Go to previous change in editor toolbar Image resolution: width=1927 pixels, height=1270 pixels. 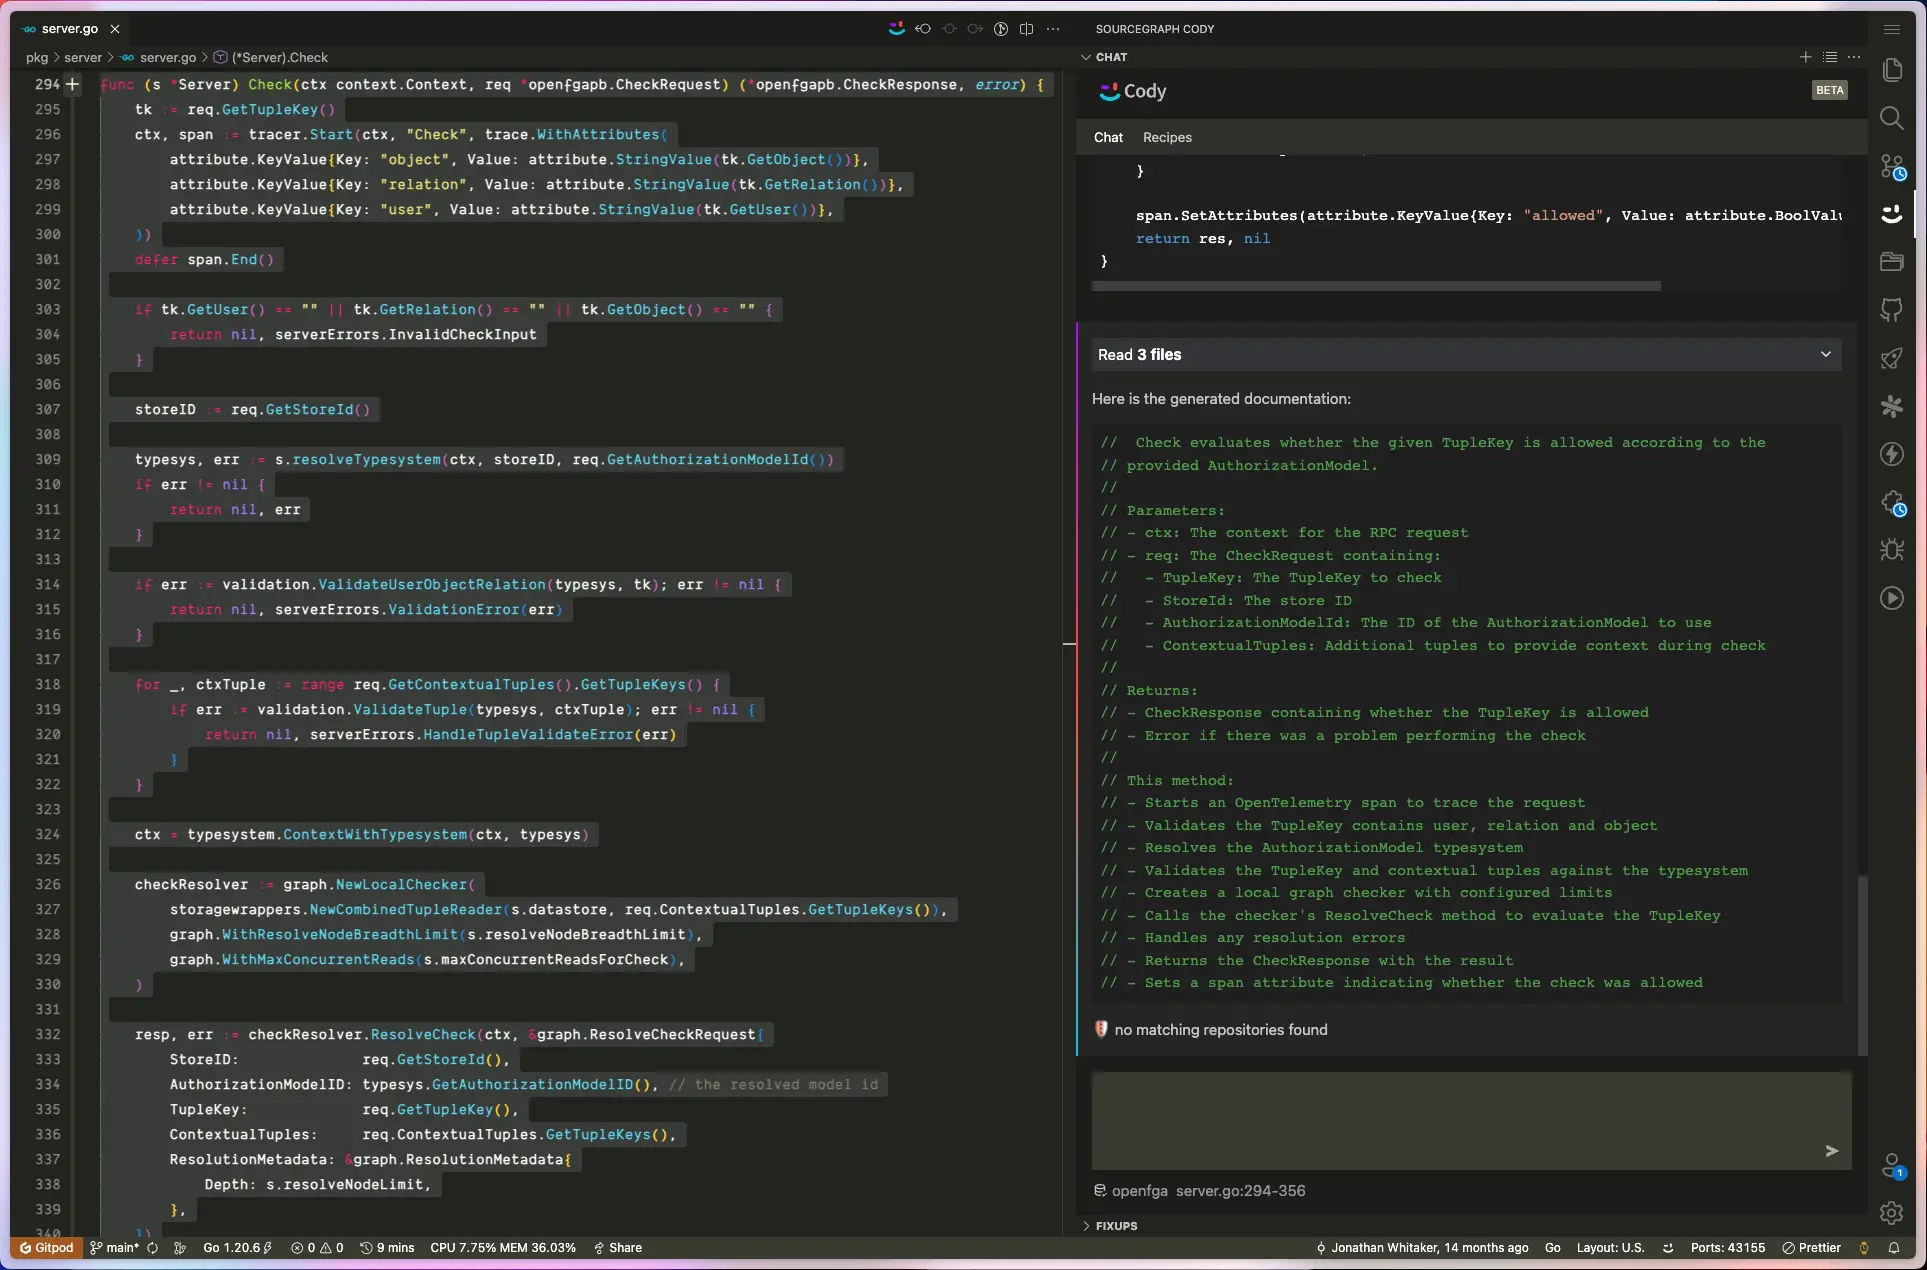[923, 29]
